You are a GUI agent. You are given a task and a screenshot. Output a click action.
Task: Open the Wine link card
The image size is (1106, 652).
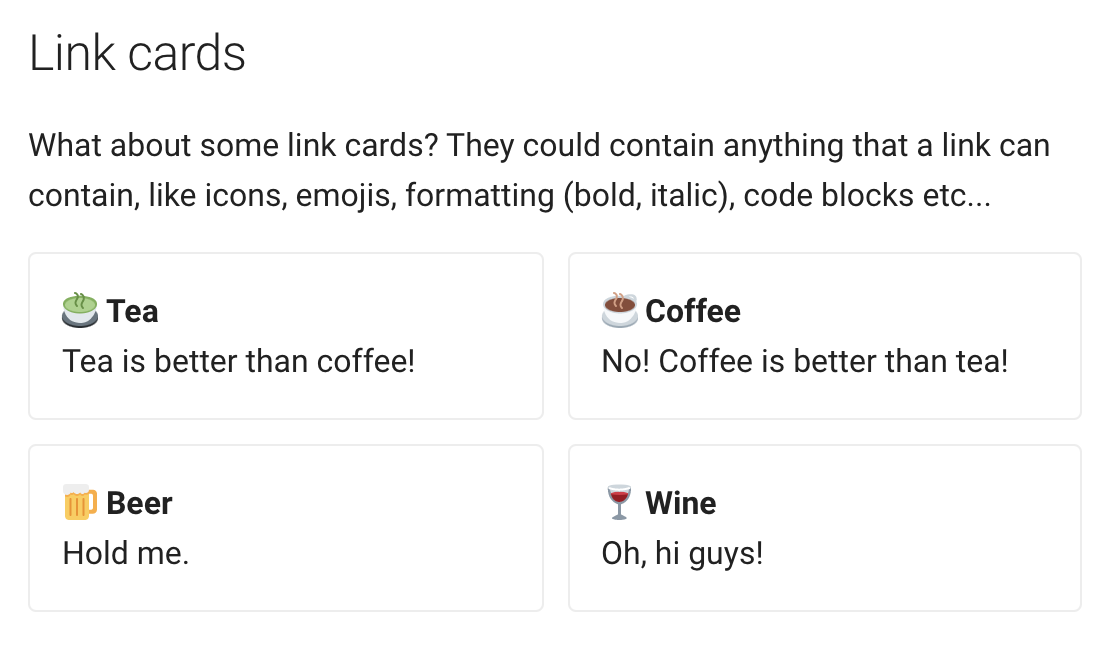tap(824, 527)
